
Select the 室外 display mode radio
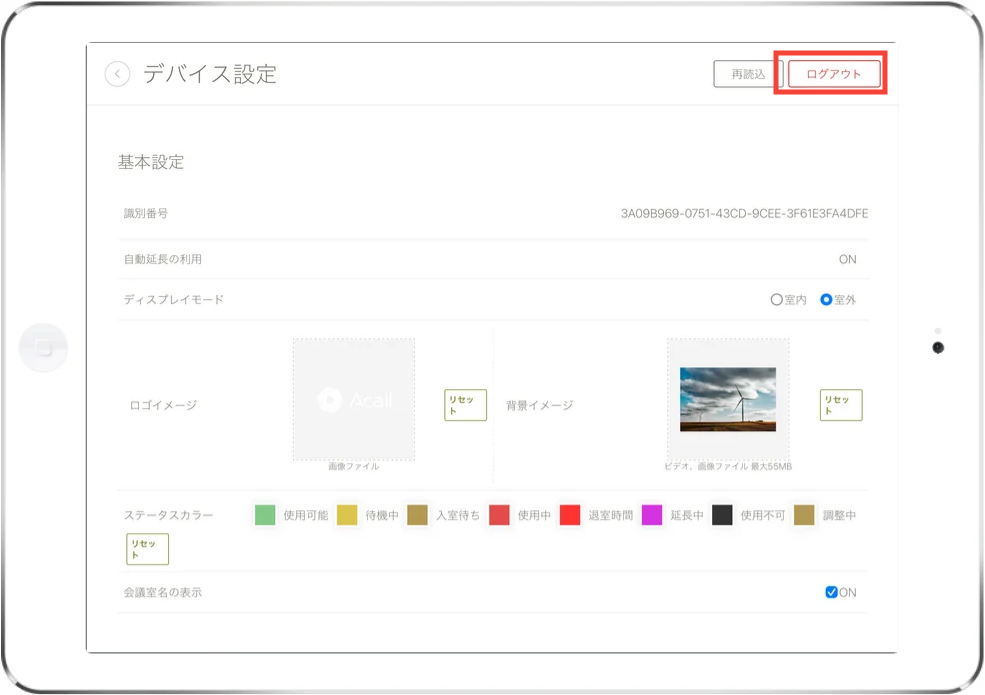pyautogui.click(x=826, y=300)
